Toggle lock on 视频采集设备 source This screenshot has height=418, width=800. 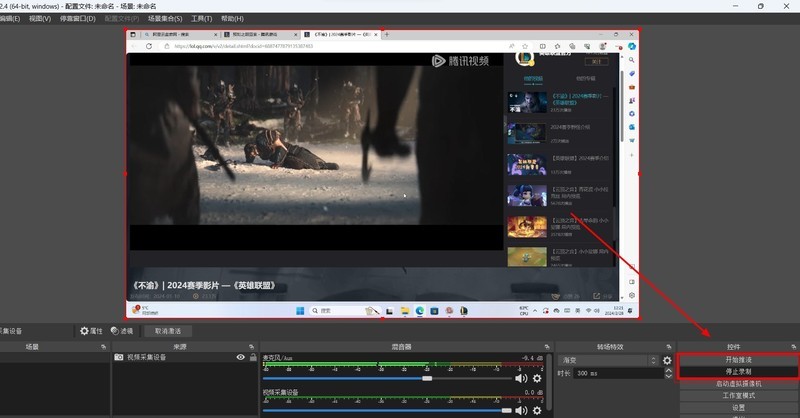pyautogui.click(x=253, y=357)
